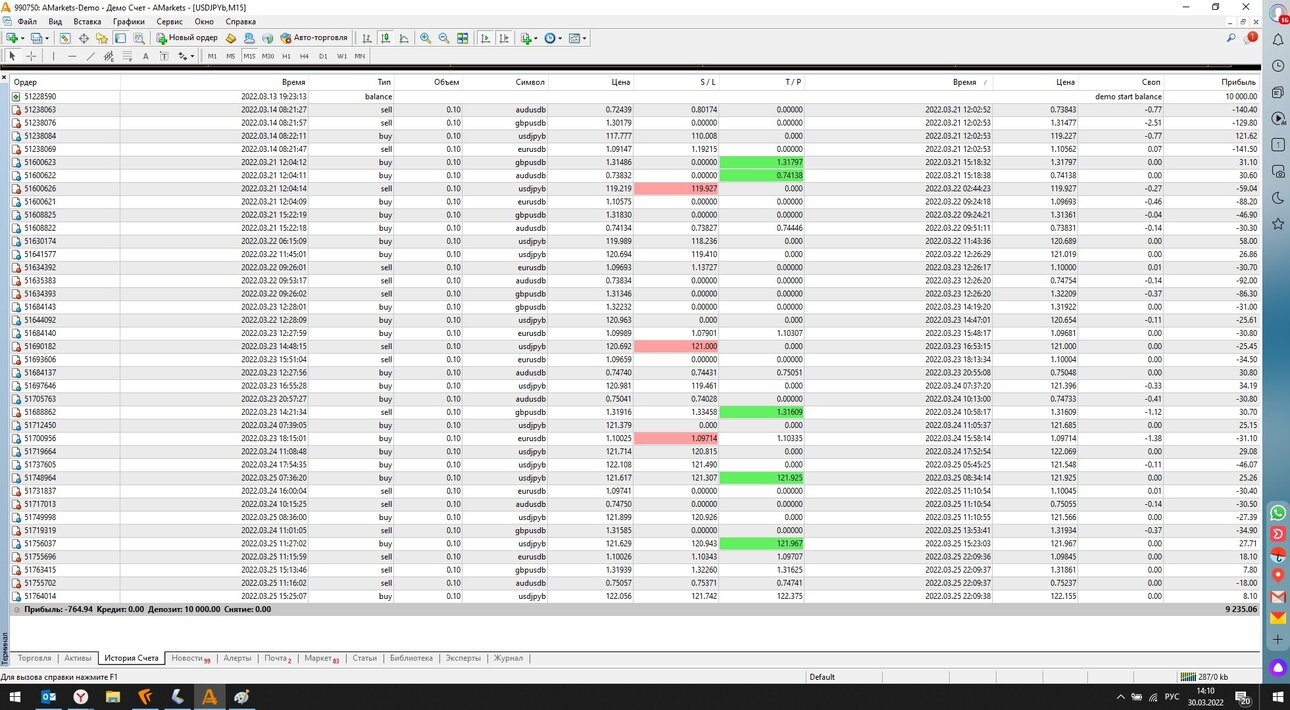Sort by the Символ column header

530,82
